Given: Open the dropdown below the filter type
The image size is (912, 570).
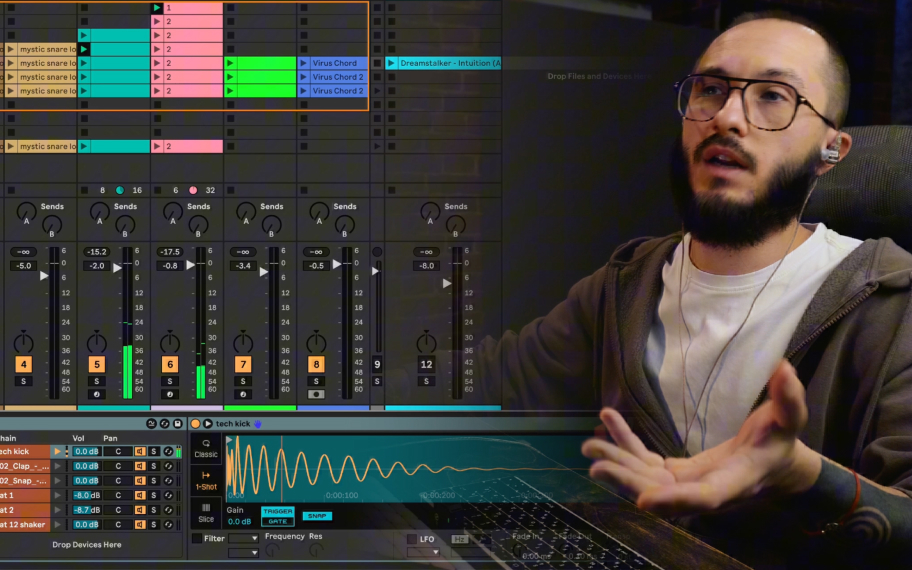Looking at the screenshot, I should [x=243, y=552].
